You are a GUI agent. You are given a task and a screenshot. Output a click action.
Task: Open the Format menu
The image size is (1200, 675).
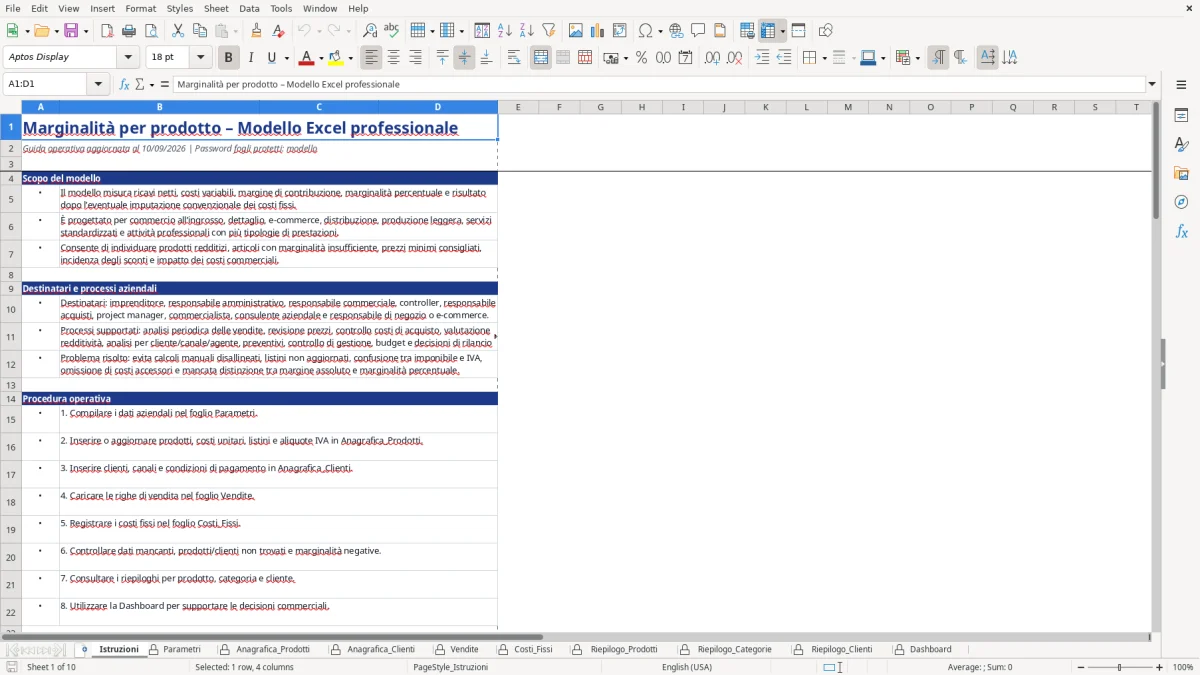(140, 8)
